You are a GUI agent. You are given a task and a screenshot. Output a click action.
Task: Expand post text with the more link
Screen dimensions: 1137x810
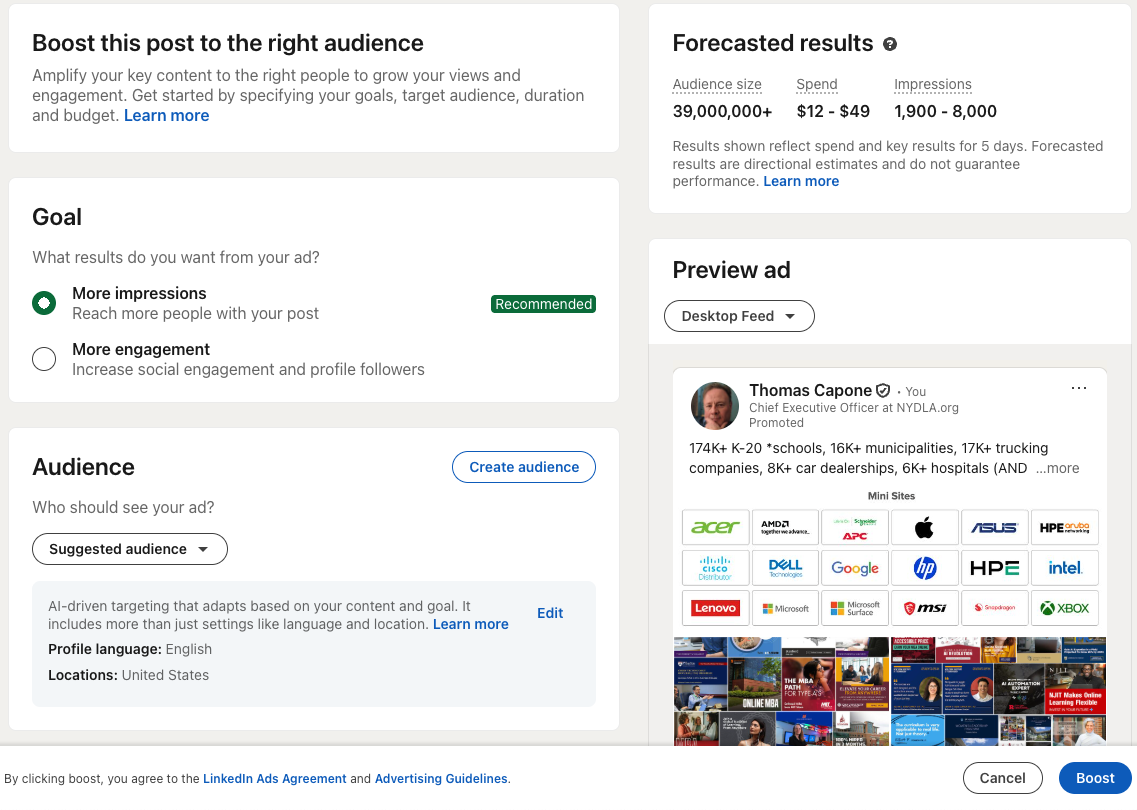pos(1057,468)
